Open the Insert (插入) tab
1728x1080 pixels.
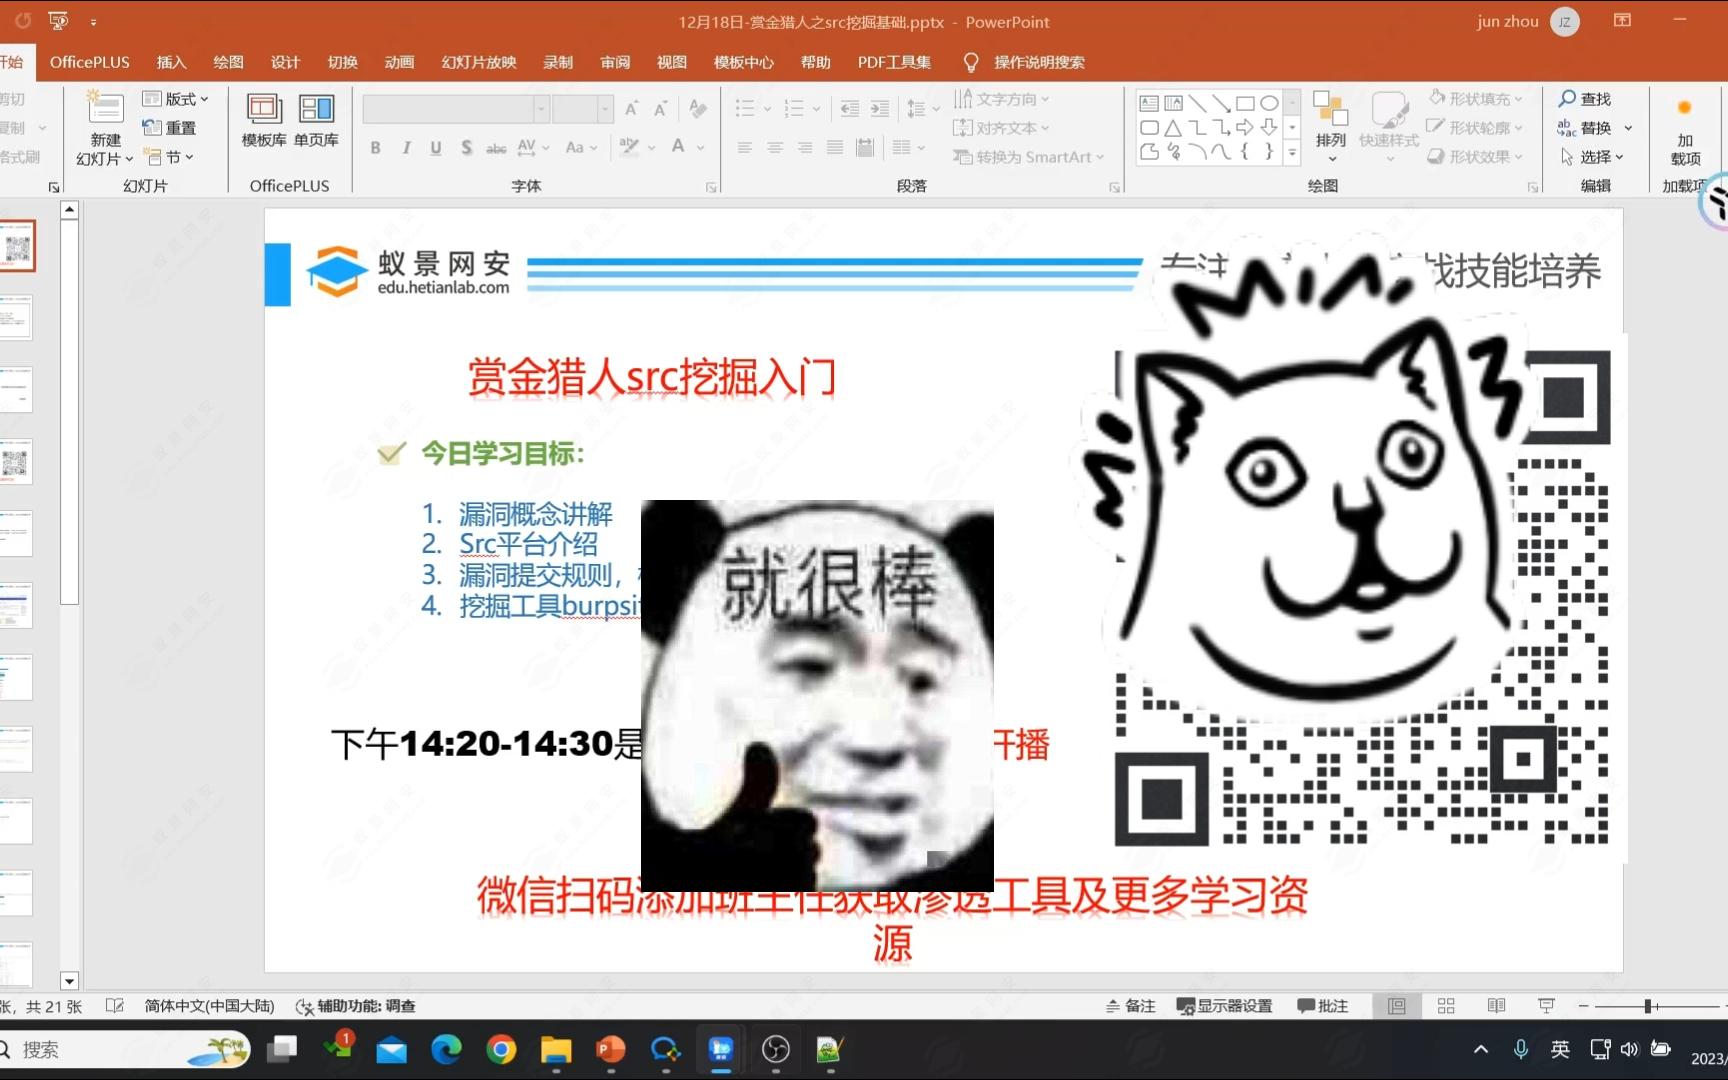[172, 62]
